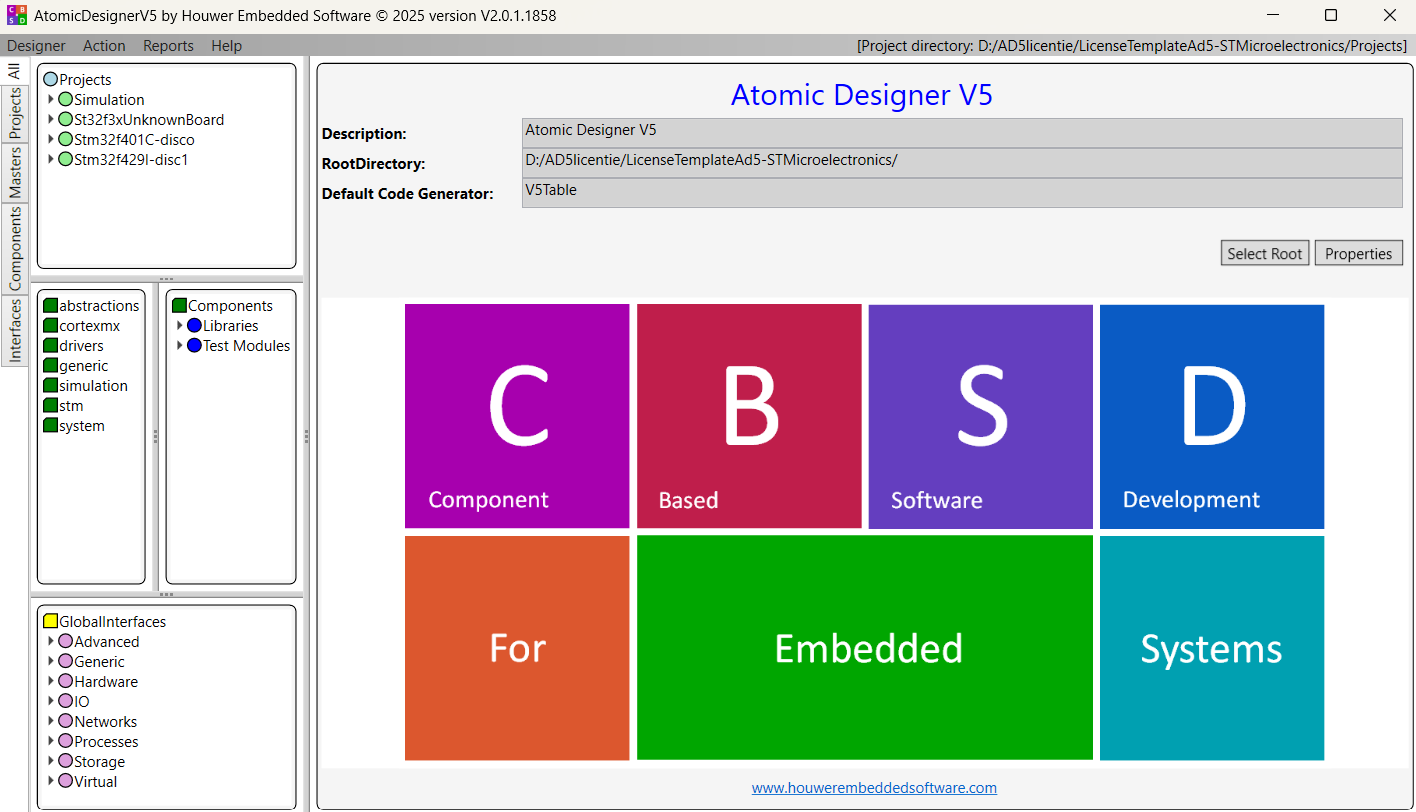
Task: Click the green circle icon beside Simulation project
Action: point(65,100)
